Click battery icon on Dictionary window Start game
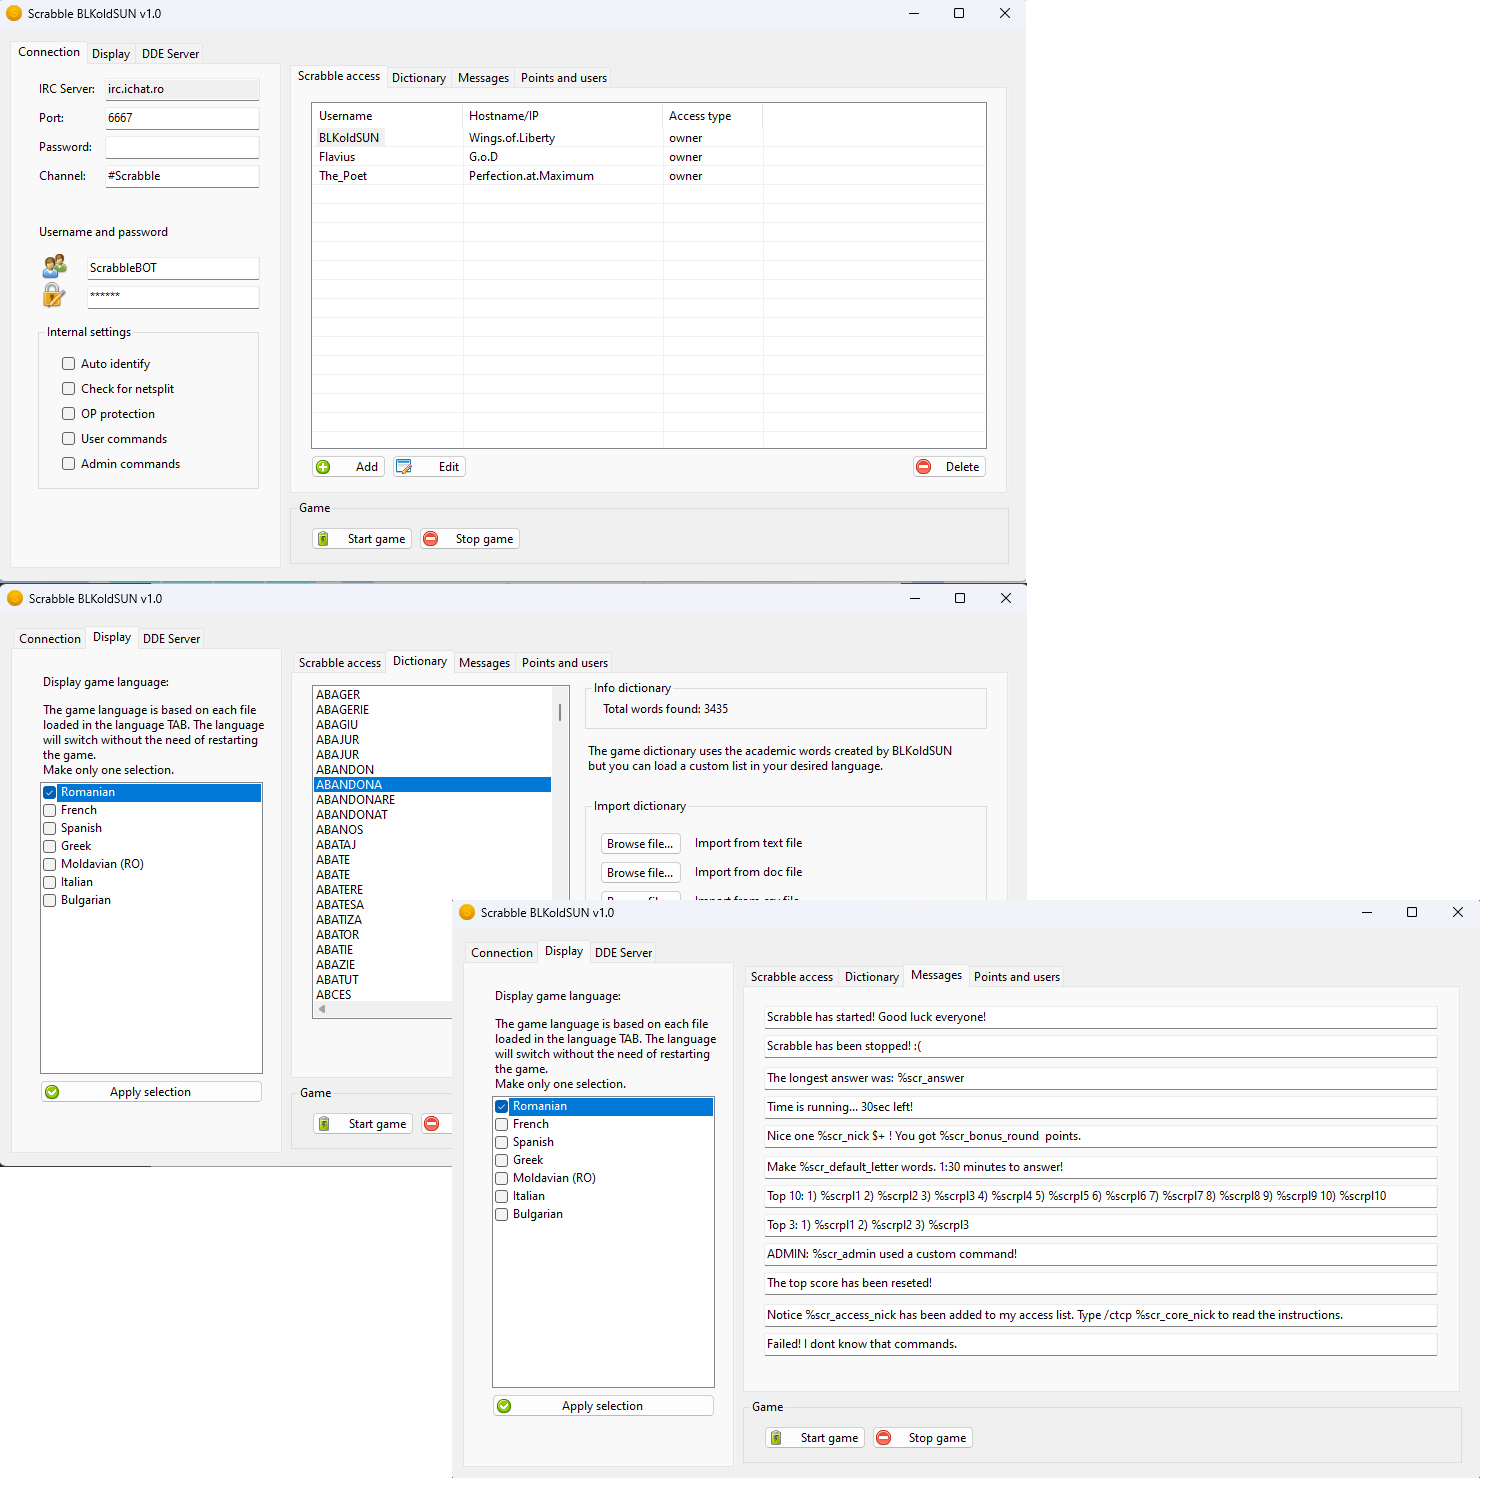Viewport: 1500px width, 1500px height. tap(324, 1124)
